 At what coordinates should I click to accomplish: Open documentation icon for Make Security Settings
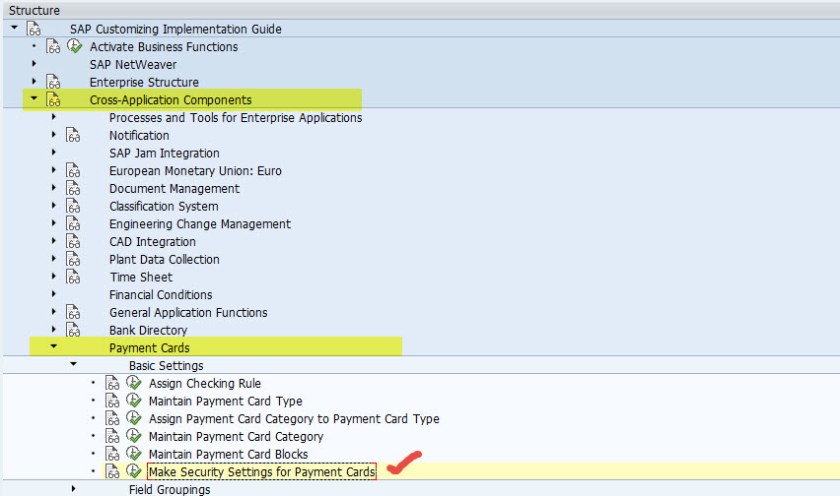tap(112, 471)
